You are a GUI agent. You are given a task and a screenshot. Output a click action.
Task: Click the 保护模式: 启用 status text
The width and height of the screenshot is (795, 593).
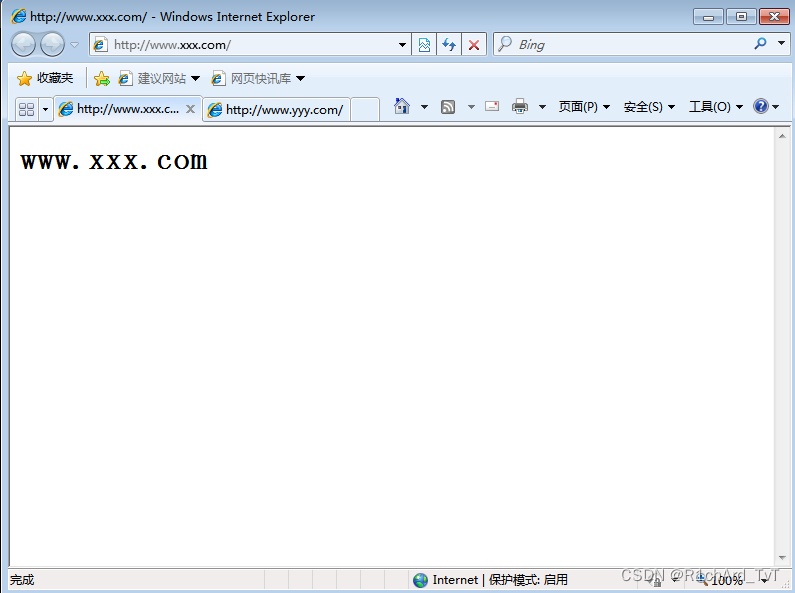pyautogui.click(x=528, y=580)
